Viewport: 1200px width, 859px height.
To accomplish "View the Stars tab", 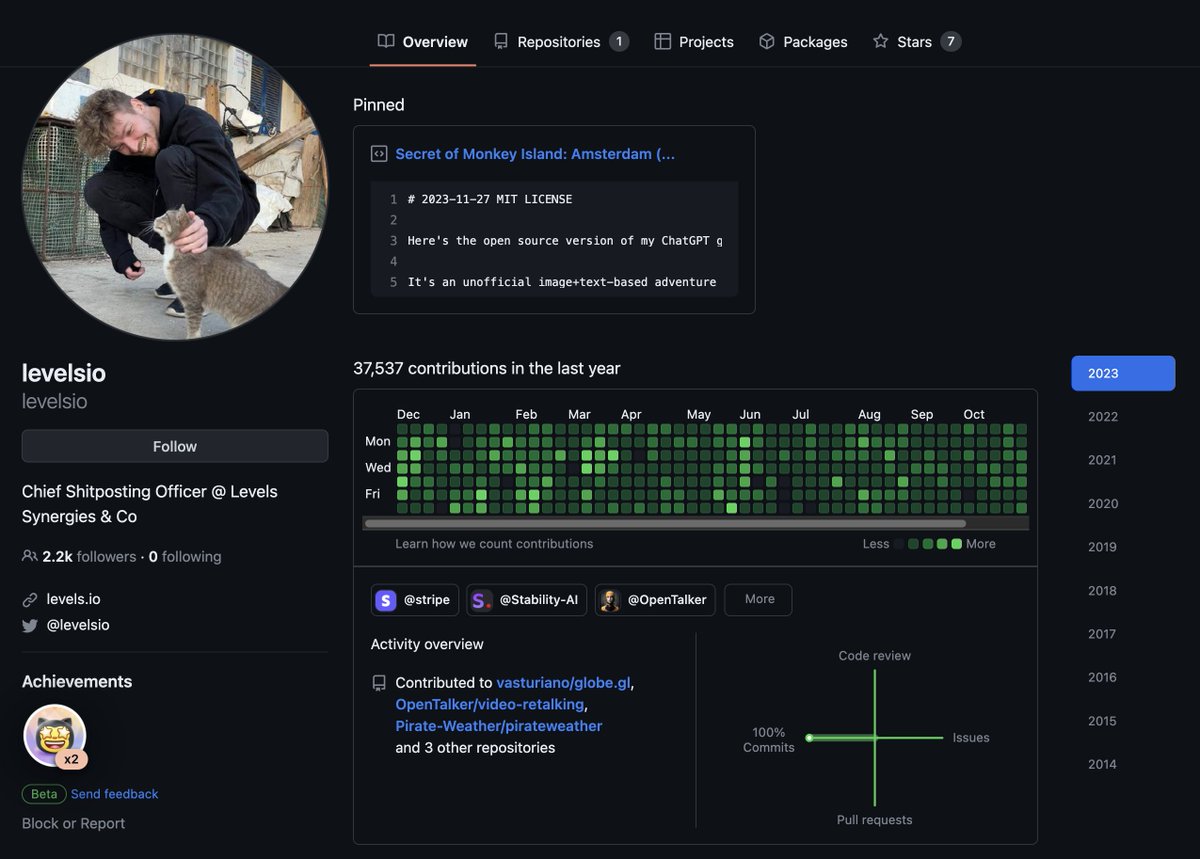I will click(x=916, y=42).
